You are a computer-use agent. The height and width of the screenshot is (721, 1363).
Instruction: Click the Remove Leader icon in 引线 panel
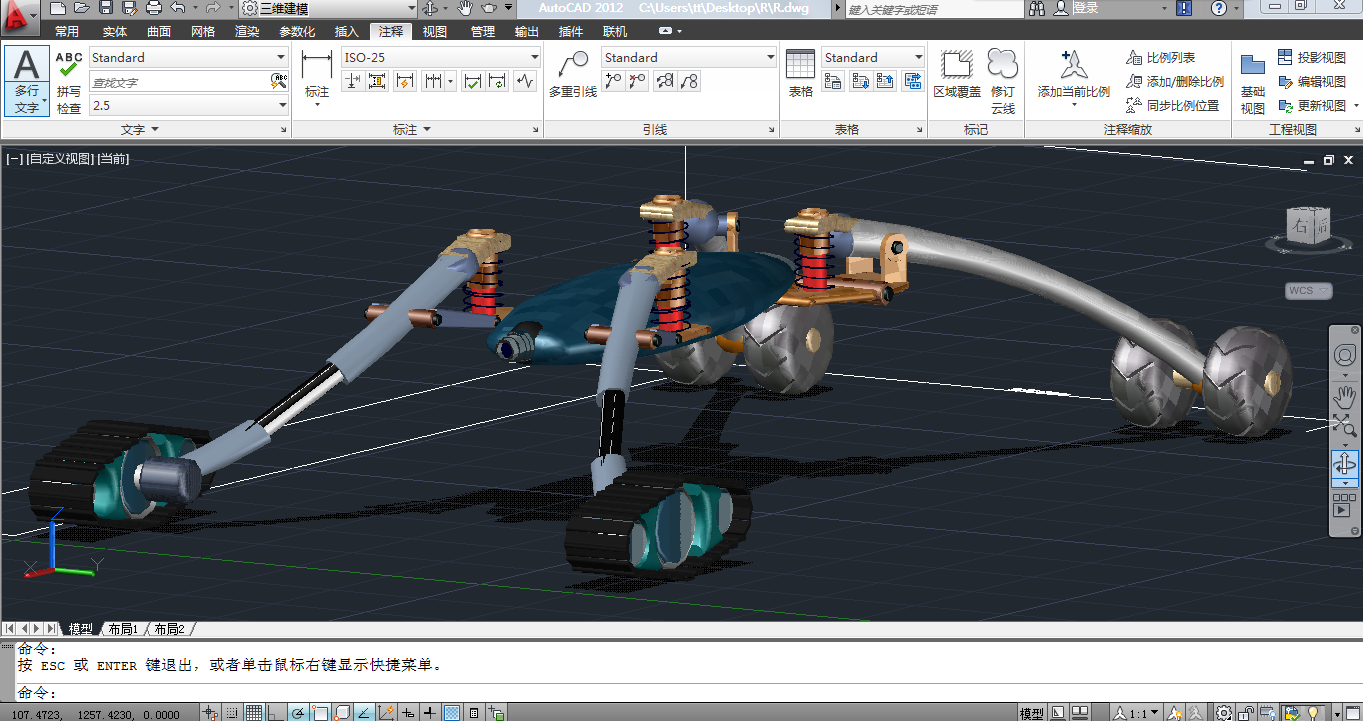pyautogui.click(x=637, y=81)
